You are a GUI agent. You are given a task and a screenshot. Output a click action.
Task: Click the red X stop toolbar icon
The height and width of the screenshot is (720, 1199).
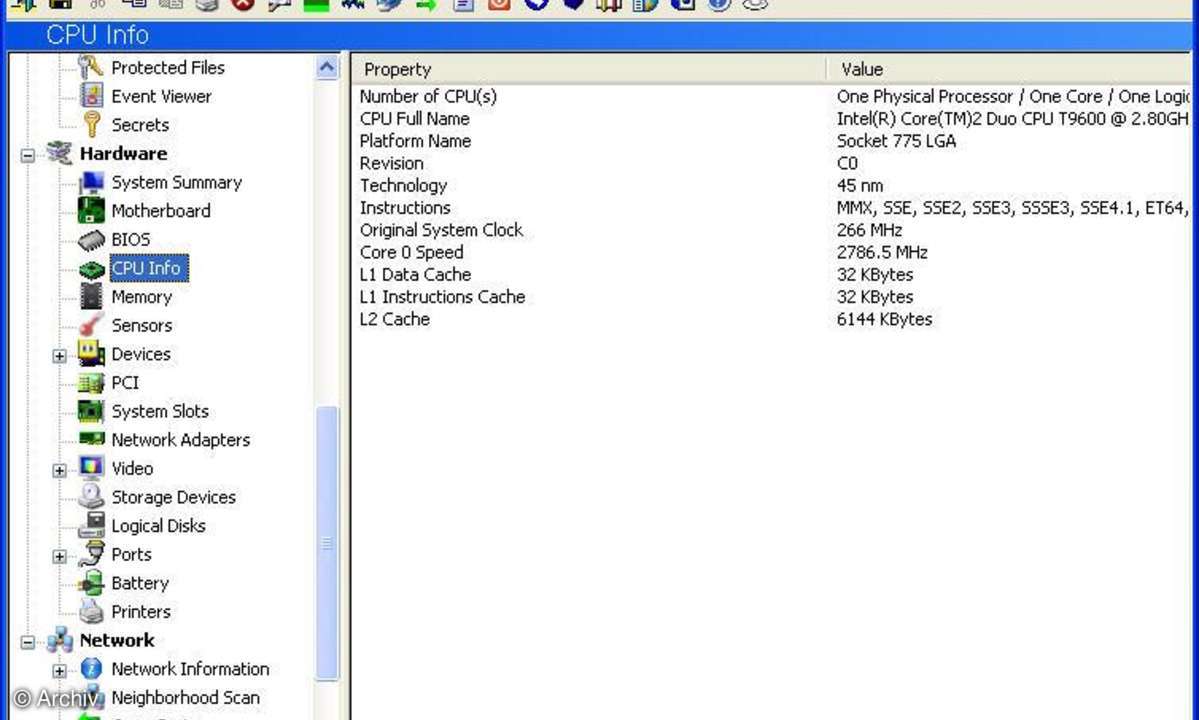point(243,4)
